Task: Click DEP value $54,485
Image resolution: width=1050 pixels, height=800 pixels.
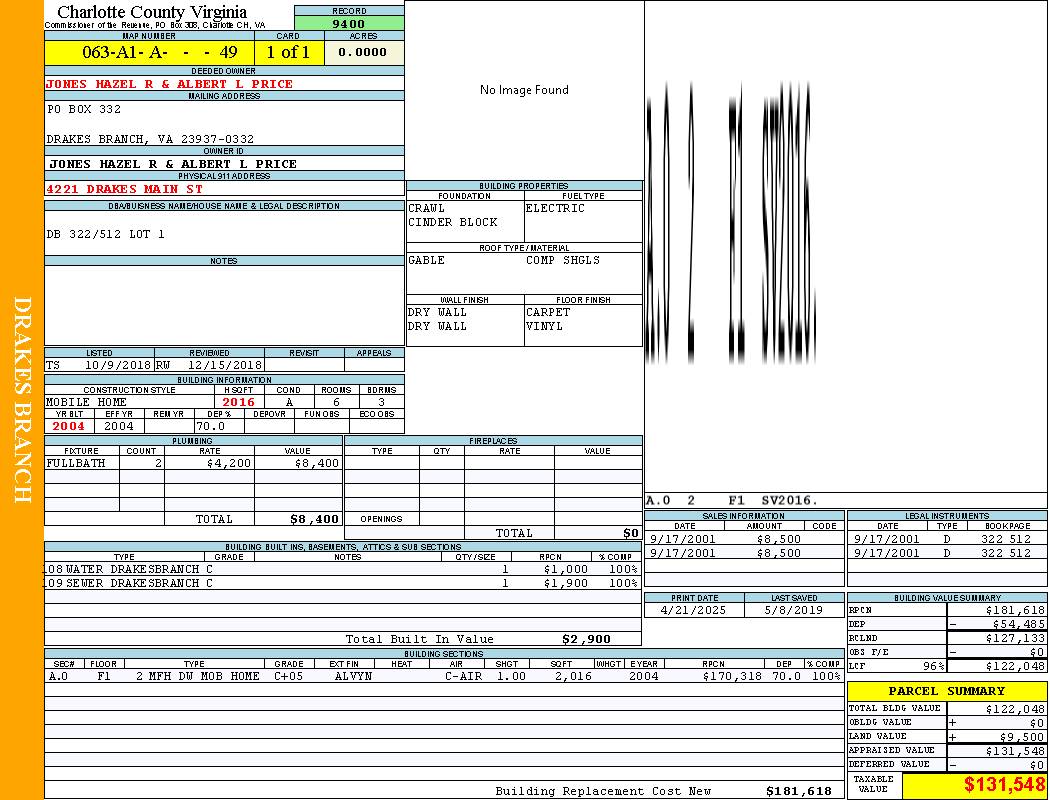Action: pos(1019,625)
